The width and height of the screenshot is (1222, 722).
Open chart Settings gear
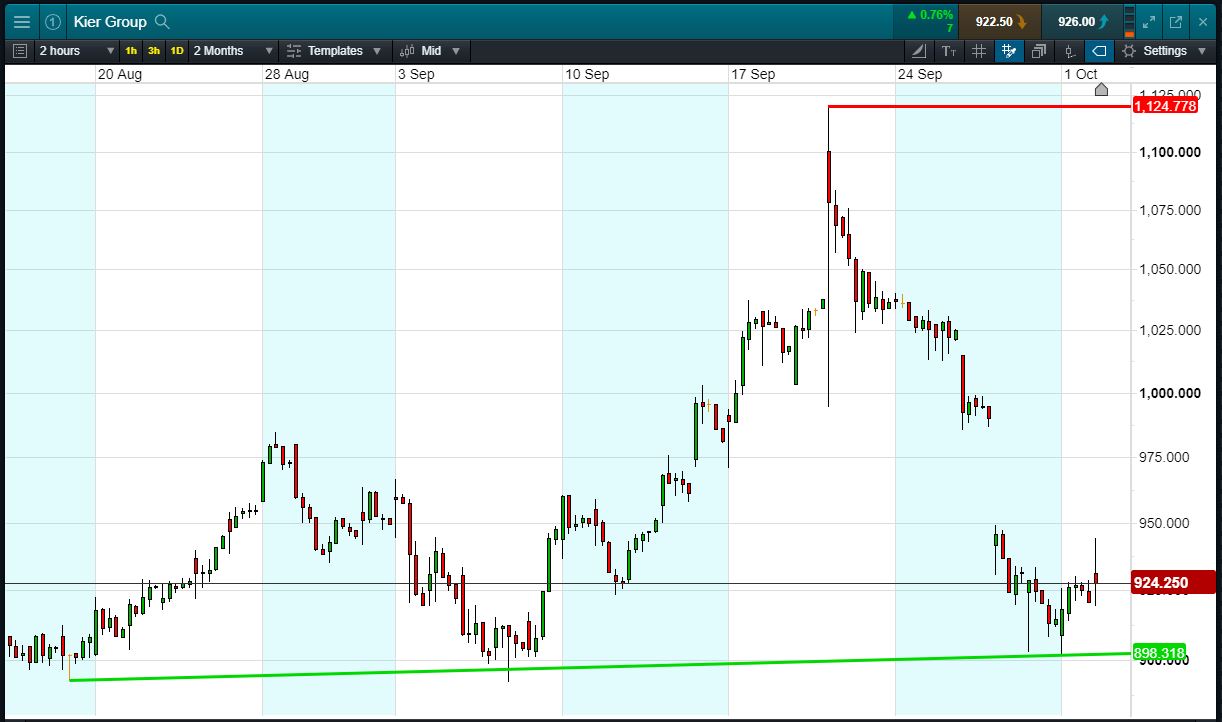1129,51
